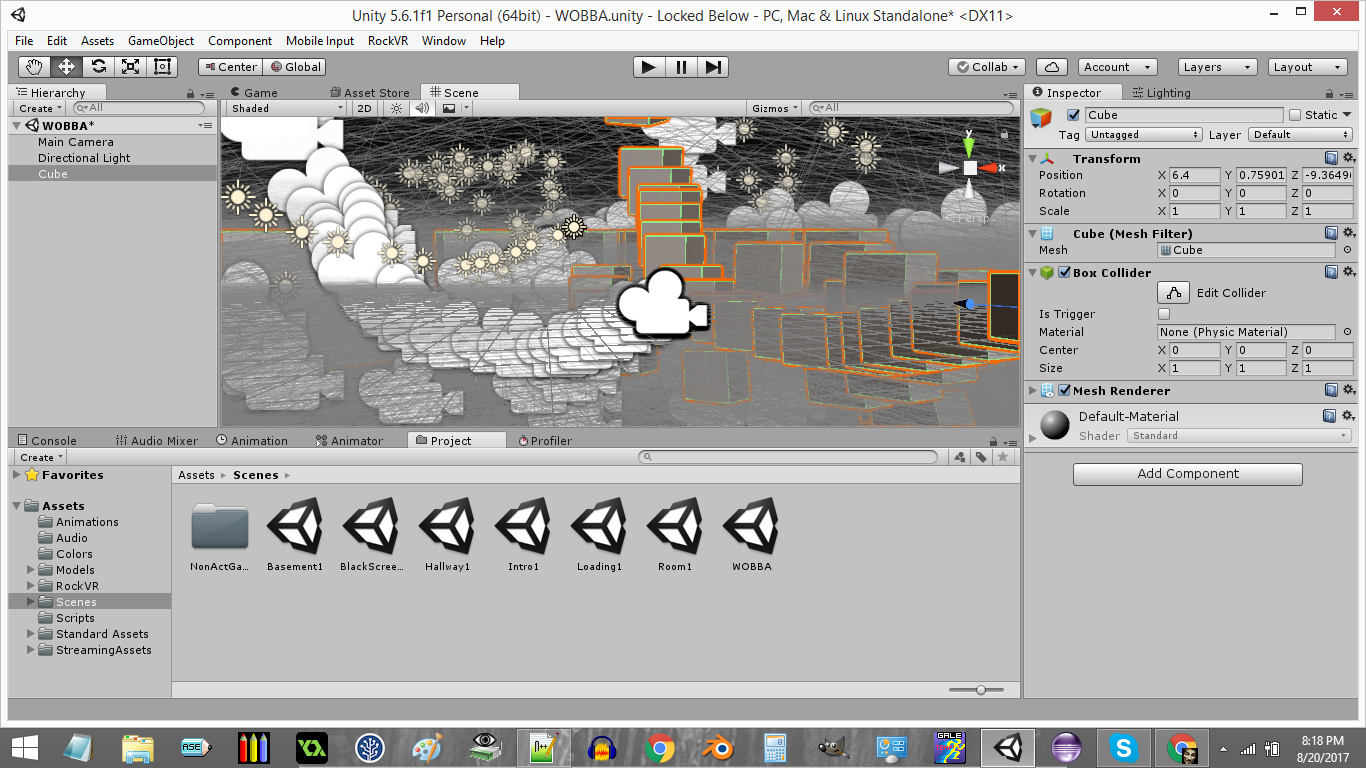The image size is (1366, 768).
Task: Open the Gizmos dropdown
Action: click(775, 108)
